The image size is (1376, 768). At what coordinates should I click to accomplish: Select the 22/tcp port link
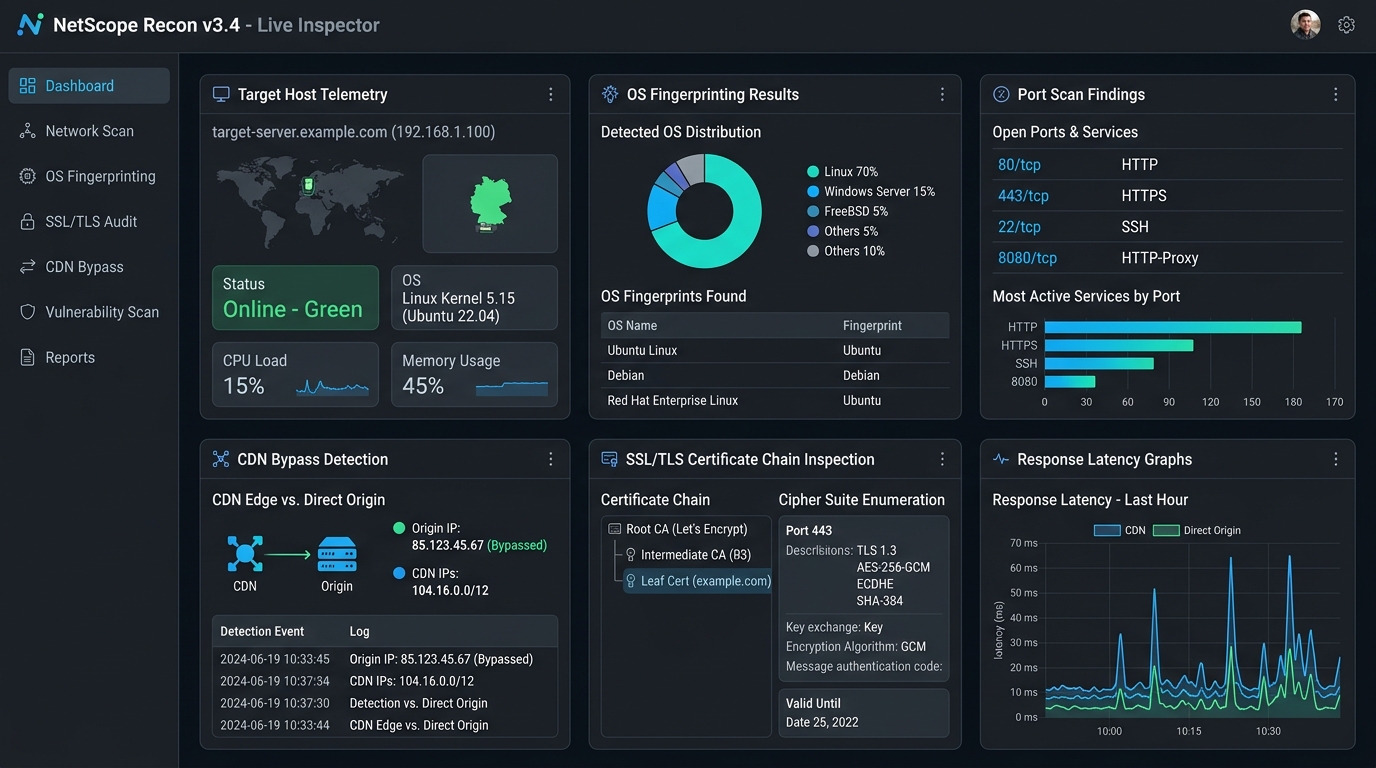(1019, 227)
